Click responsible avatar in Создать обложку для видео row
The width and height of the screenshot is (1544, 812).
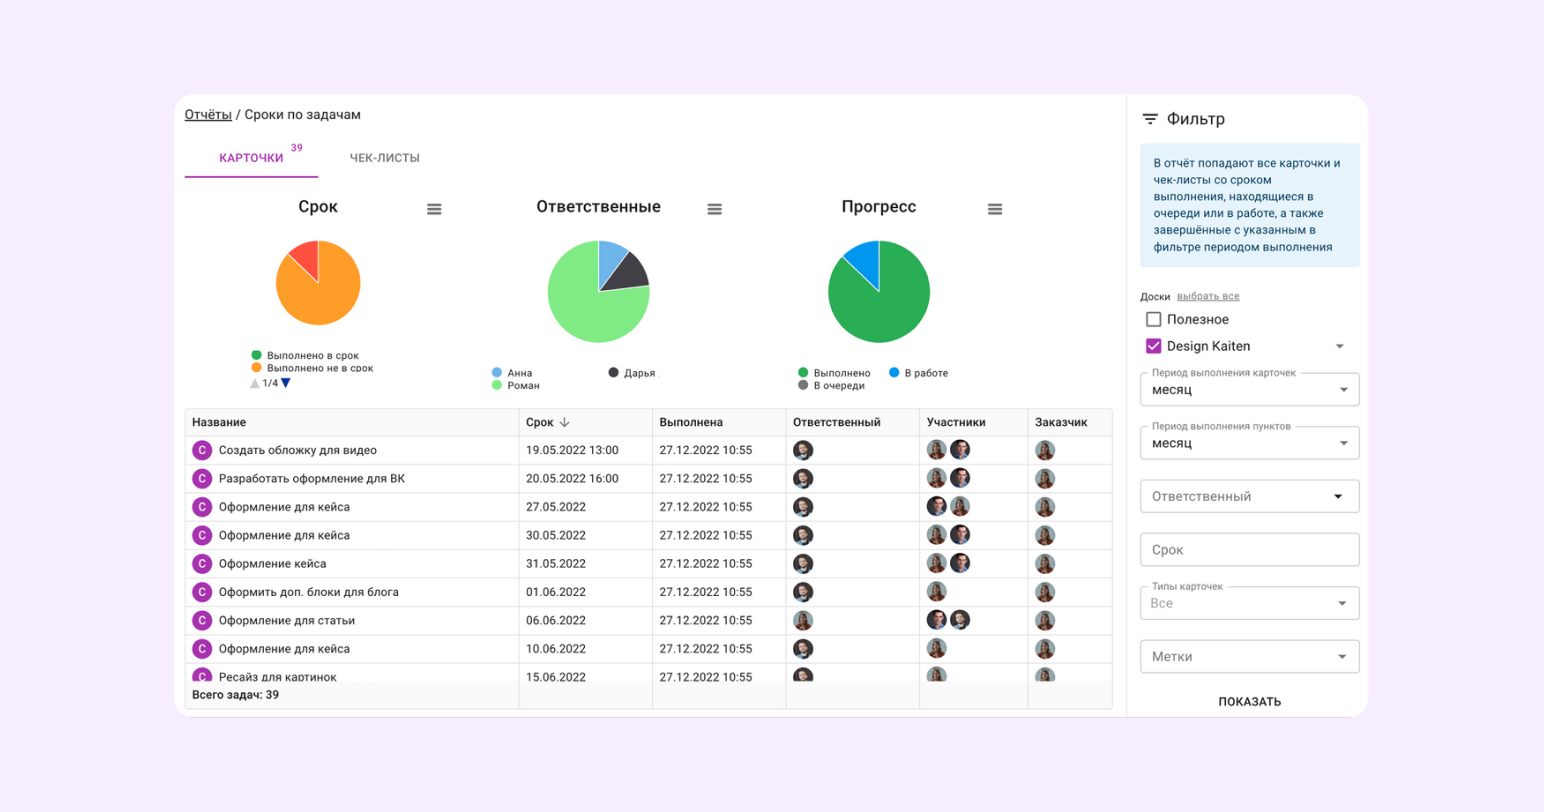[x=803, y=450]
